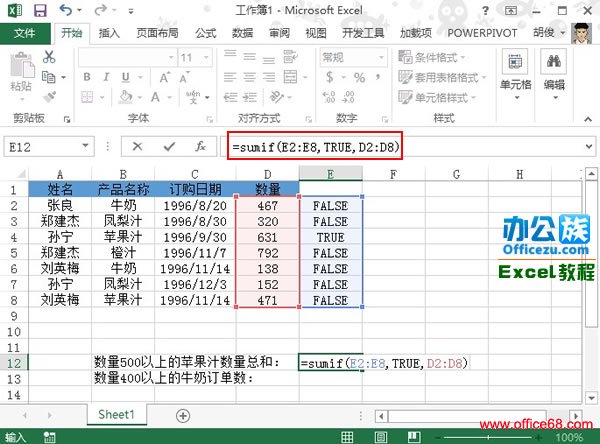Switch to the 公式 Formulas tab

point(206,33)
